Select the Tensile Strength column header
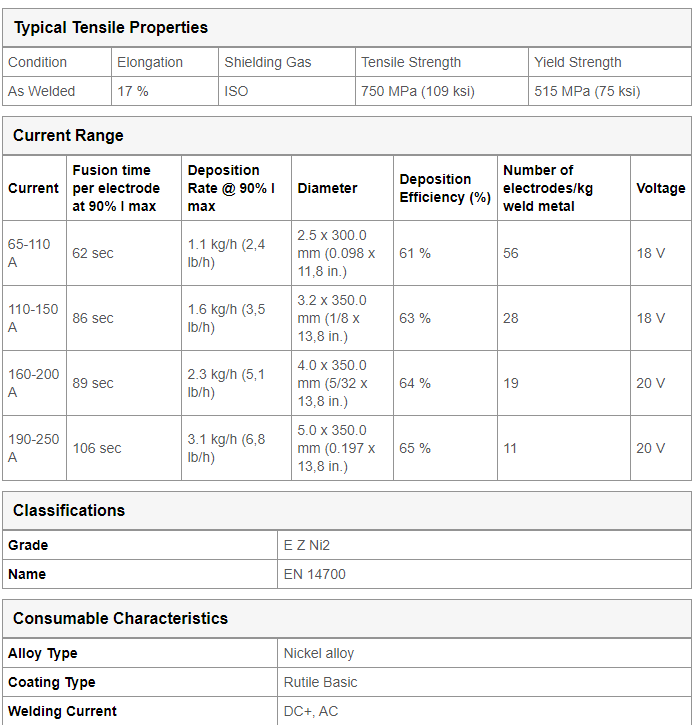The width and height of the screenshot is (699, 725). [442, 62]
